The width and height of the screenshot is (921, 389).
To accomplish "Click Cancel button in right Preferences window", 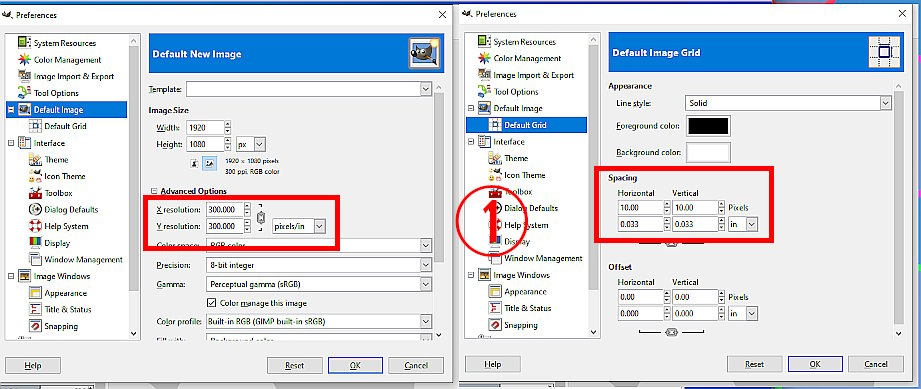I will tap(876, 364).
